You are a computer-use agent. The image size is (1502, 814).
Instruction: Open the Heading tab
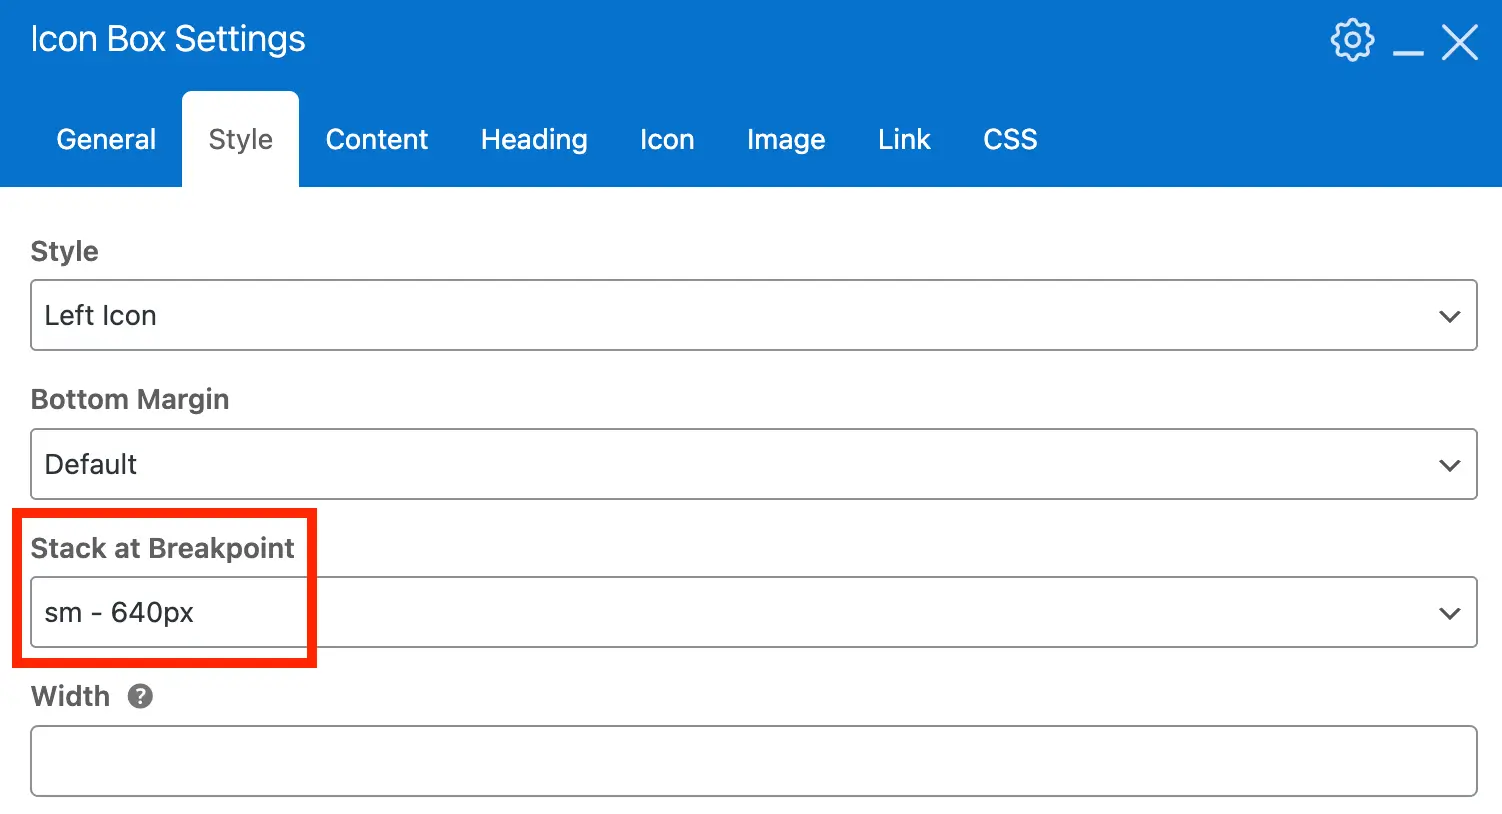pyautogui.click(x=533, y=139)
